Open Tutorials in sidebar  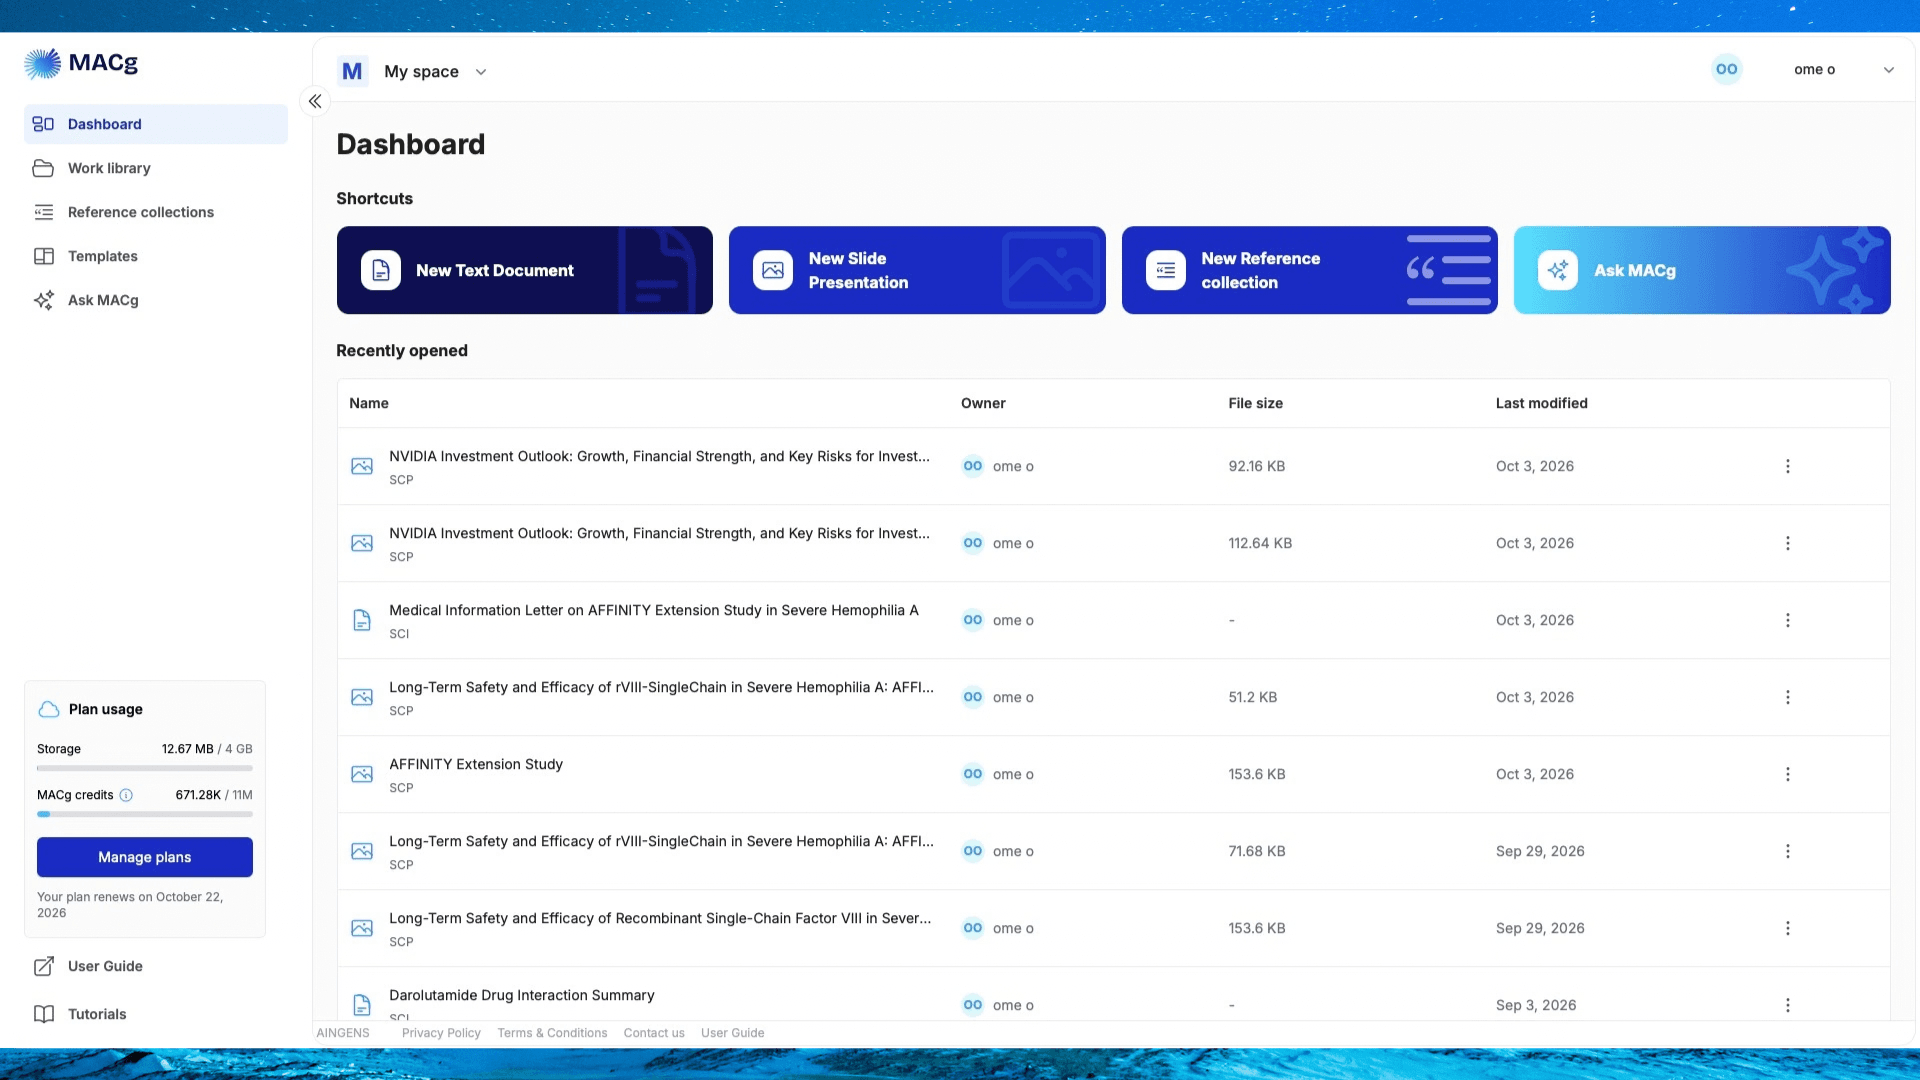click(97, 1014)
